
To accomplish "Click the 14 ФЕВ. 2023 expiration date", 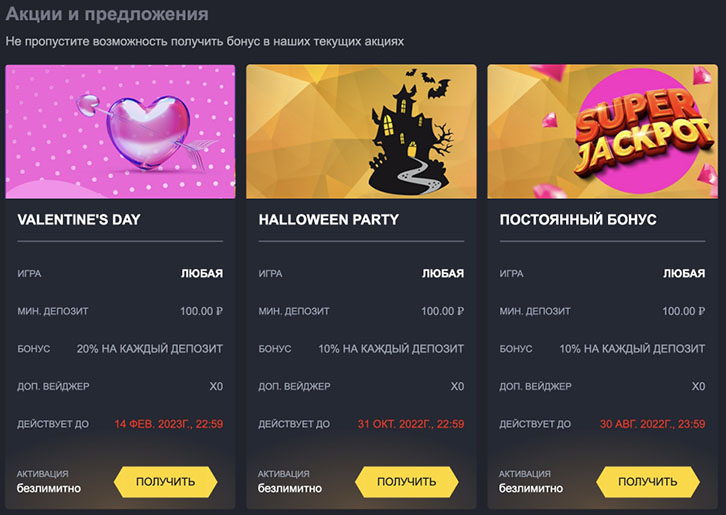I will click(168, 424).
